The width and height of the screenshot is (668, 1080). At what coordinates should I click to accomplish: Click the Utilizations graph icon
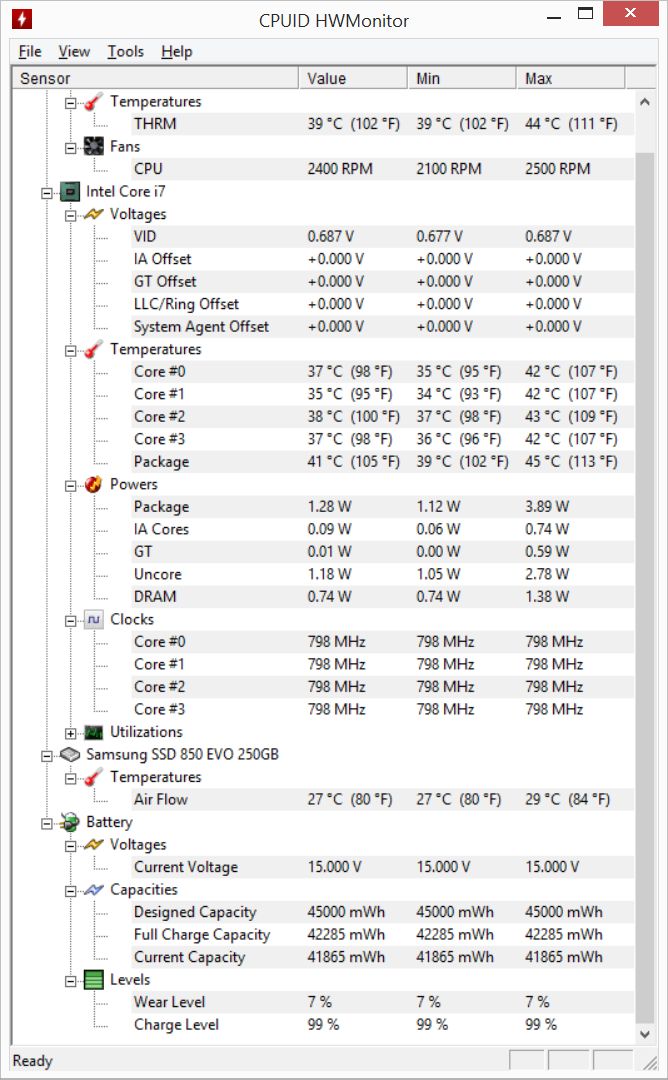tap(94, 732)
